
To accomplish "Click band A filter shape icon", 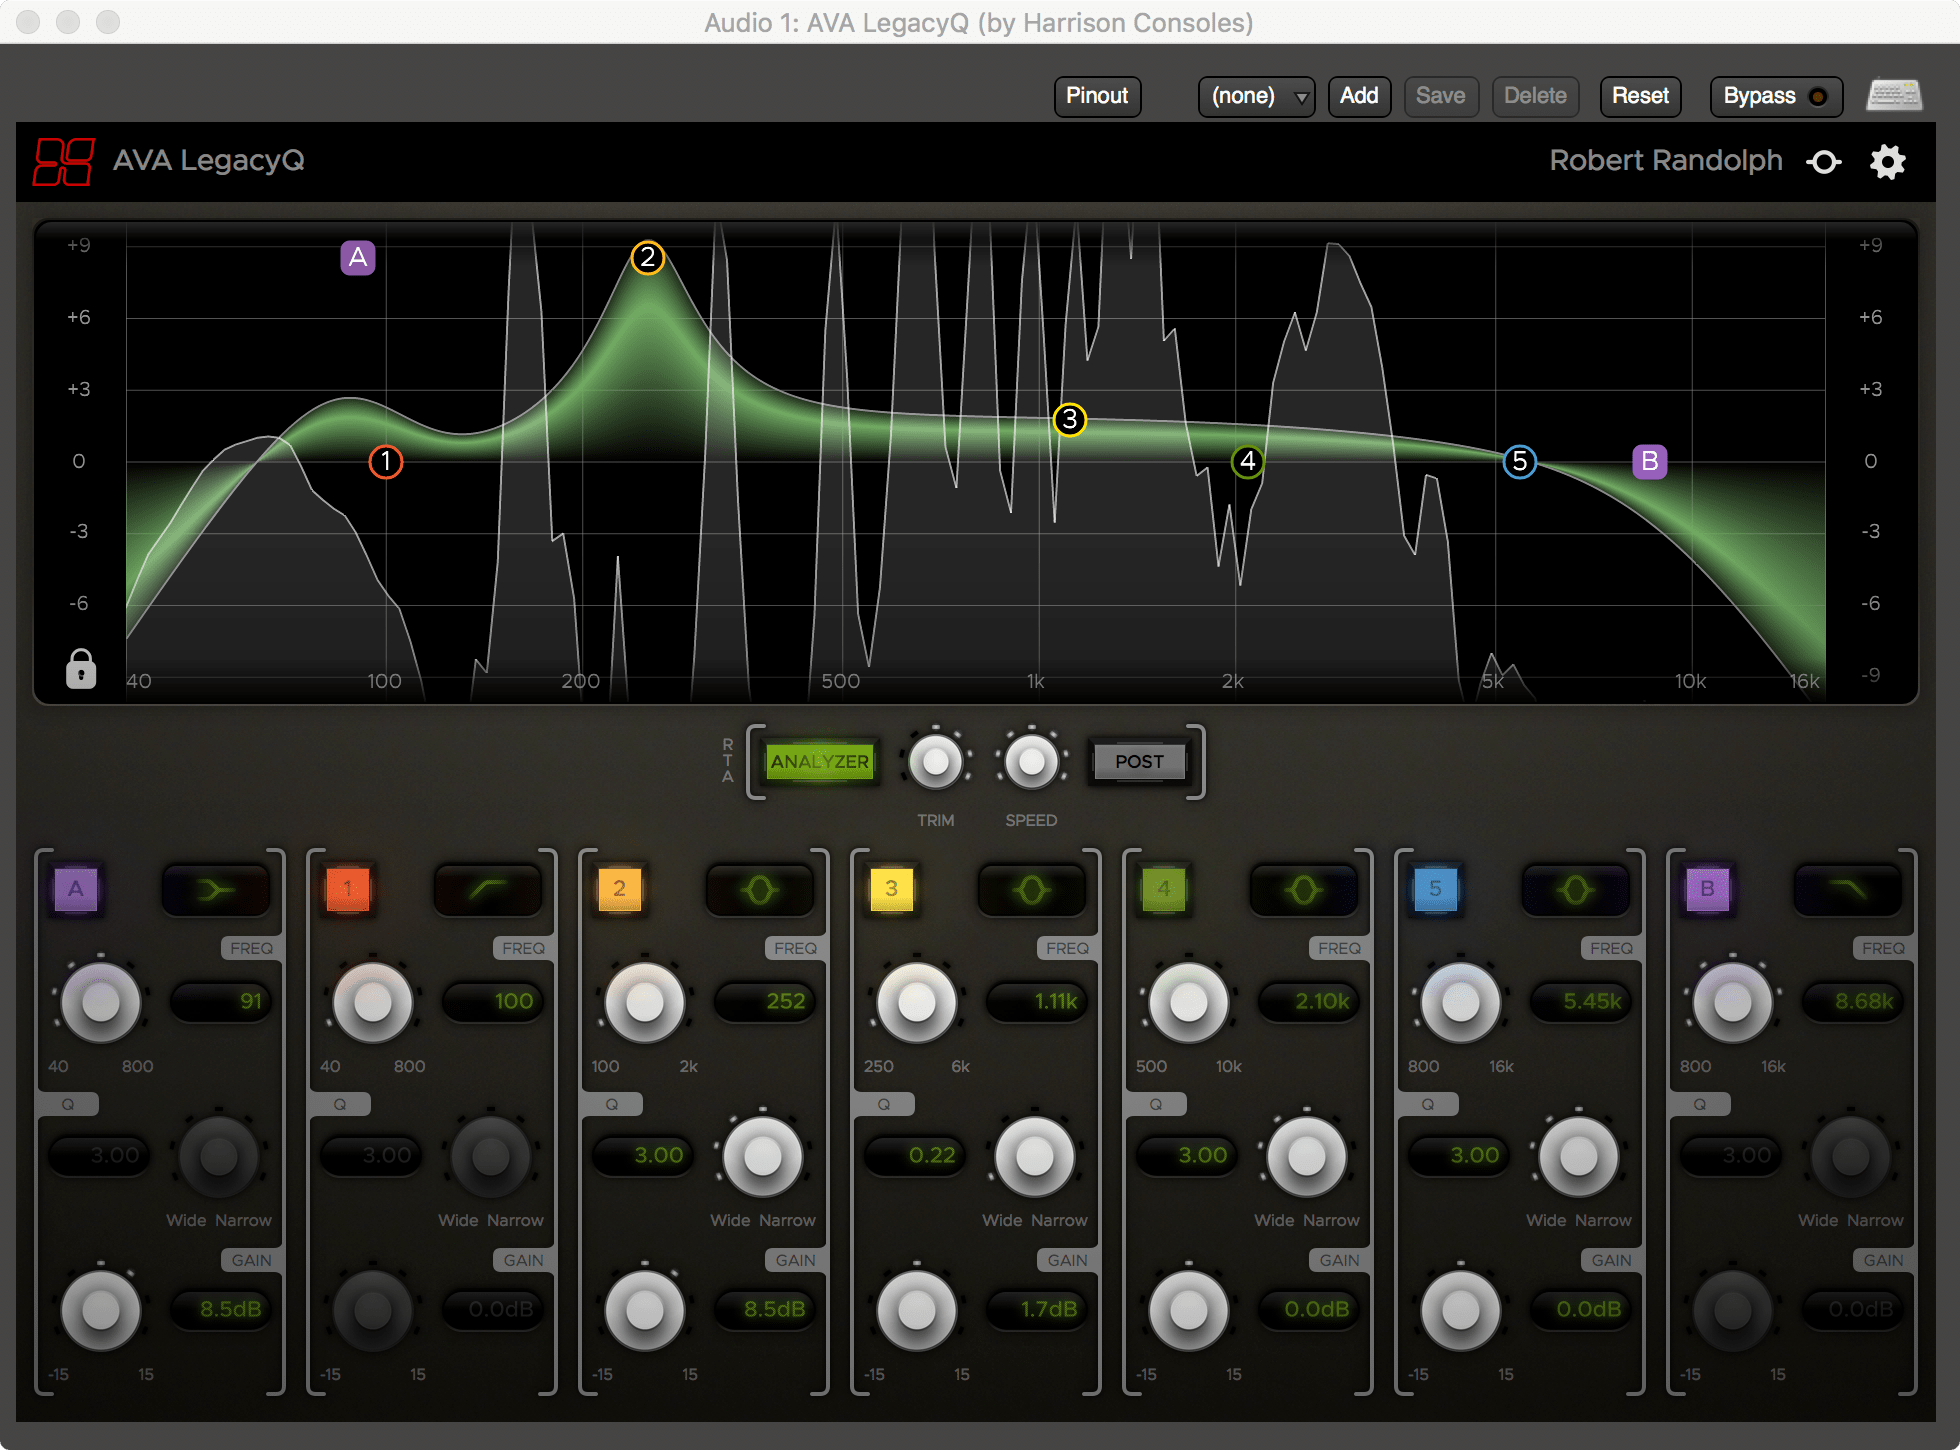I will pyautogui.click(x=216, y=889).
